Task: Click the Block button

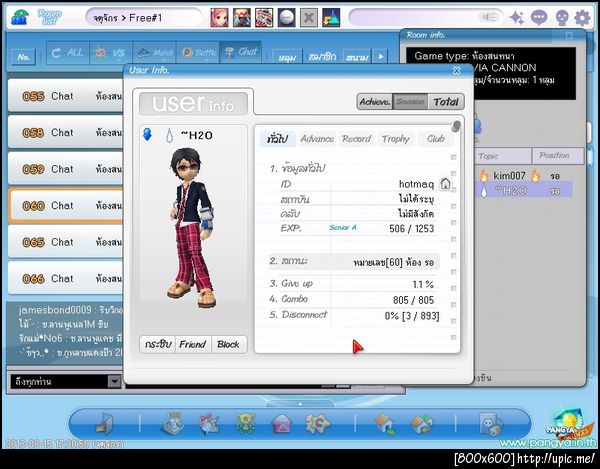Action: [228, 344]
